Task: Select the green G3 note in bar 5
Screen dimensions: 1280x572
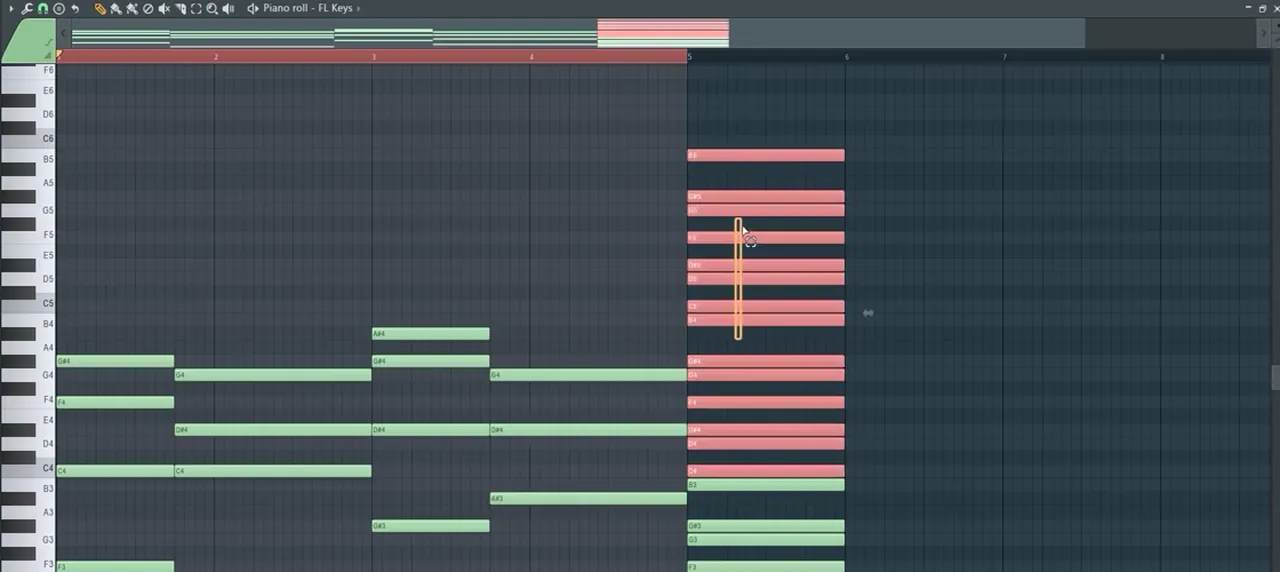Action: click(766, 539)
